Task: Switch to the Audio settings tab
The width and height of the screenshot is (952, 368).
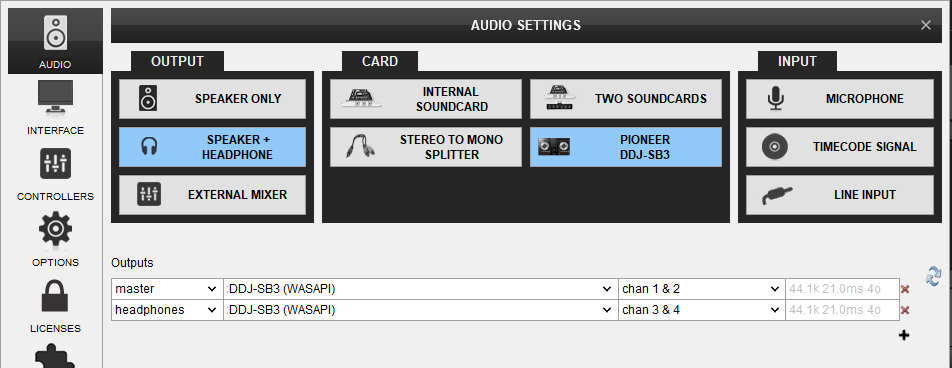Action: [55, 41]
